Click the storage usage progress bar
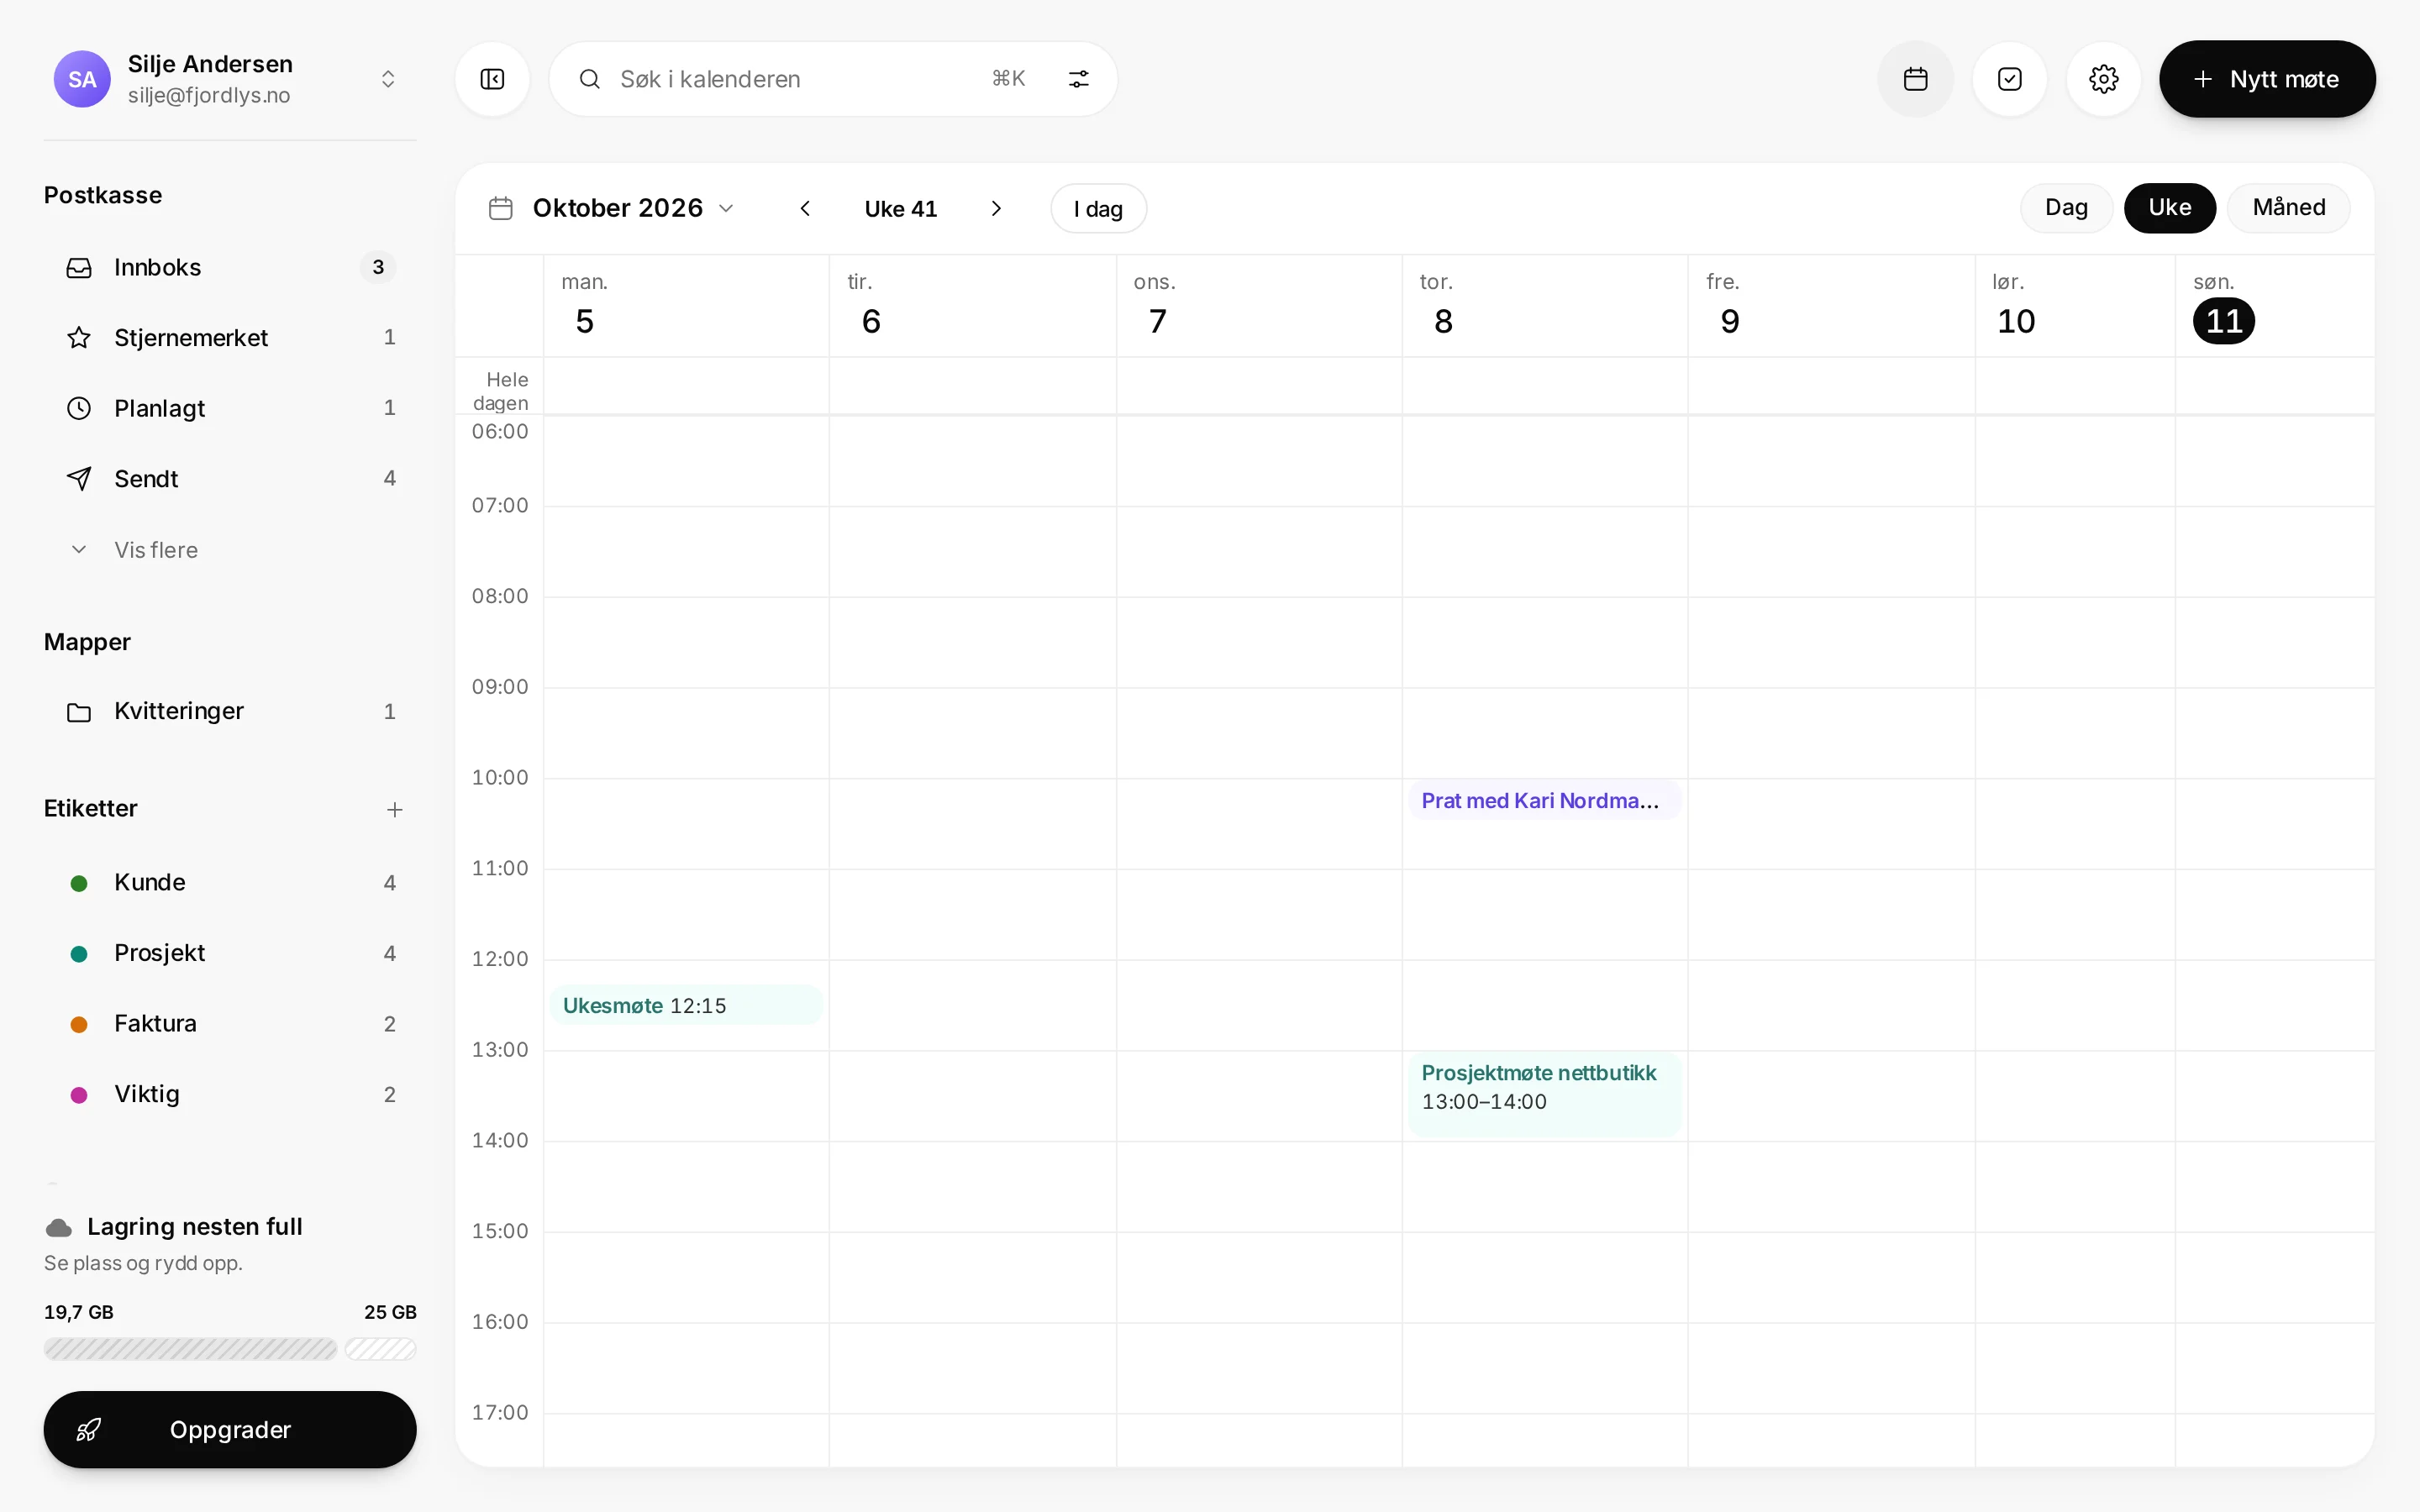 pyautogui.click(x=230, y=1349)
